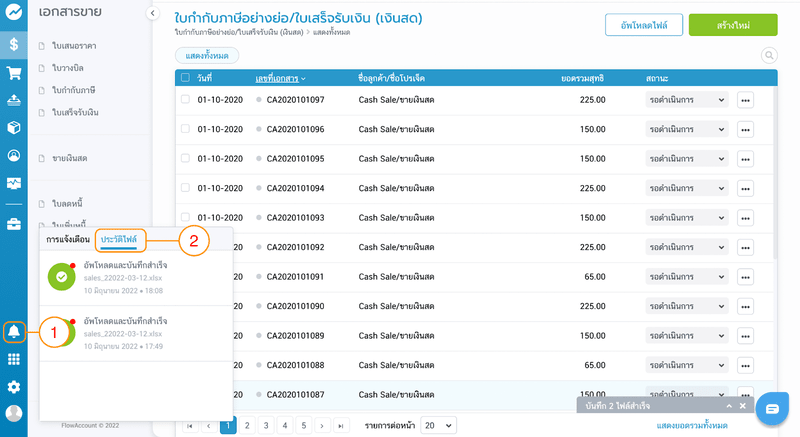Open ใบวางบิล in the sidebar menu
The width and height of the screenshot is (800, 437).
coord(68,68)
